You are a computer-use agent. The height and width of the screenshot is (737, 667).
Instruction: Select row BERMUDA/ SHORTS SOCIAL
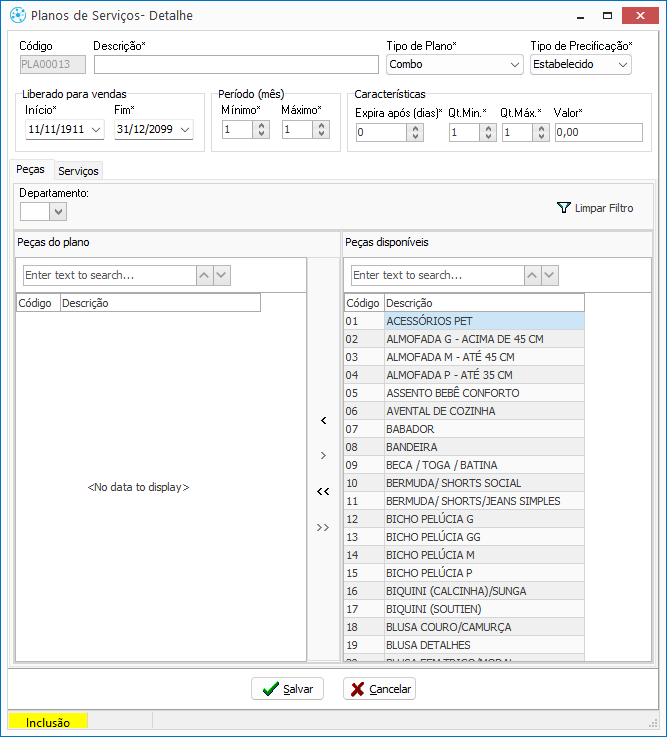click(x=464, y=483)
